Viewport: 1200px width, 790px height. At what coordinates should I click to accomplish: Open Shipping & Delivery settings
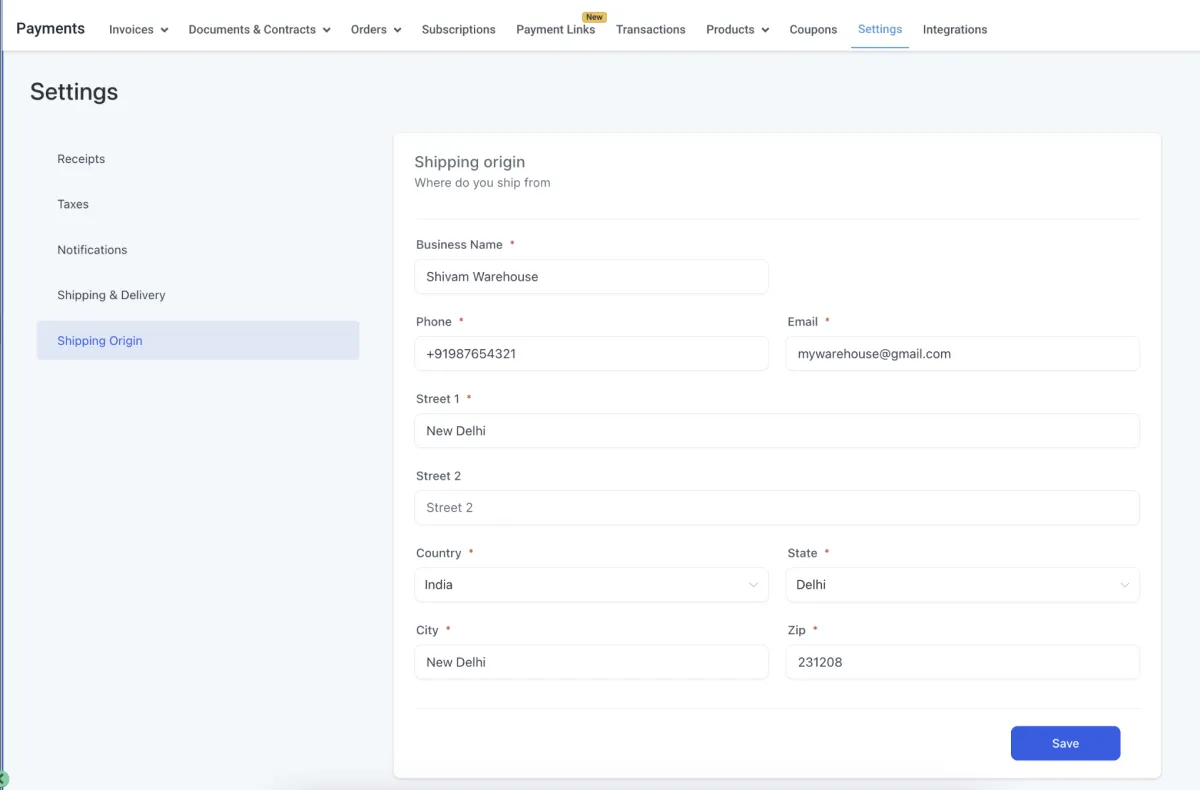tap(198, 295)
